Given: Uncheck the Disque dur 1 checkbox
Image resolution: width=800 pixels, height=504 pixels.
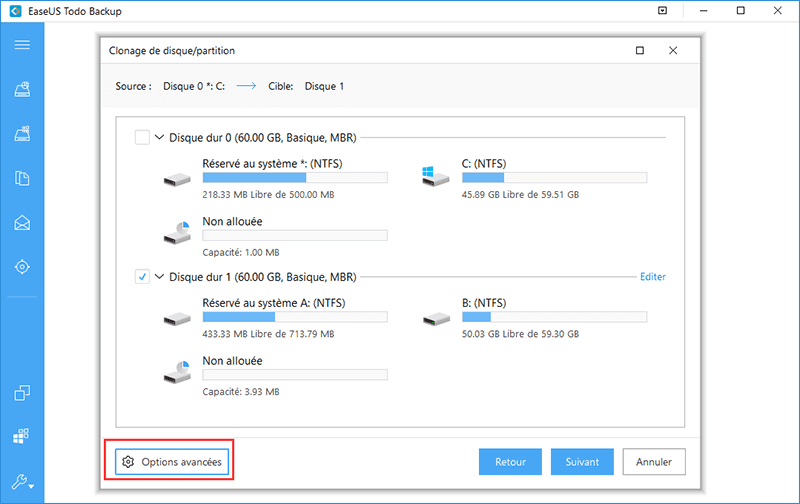Looking at the screenshot, I should click(142, 277).
